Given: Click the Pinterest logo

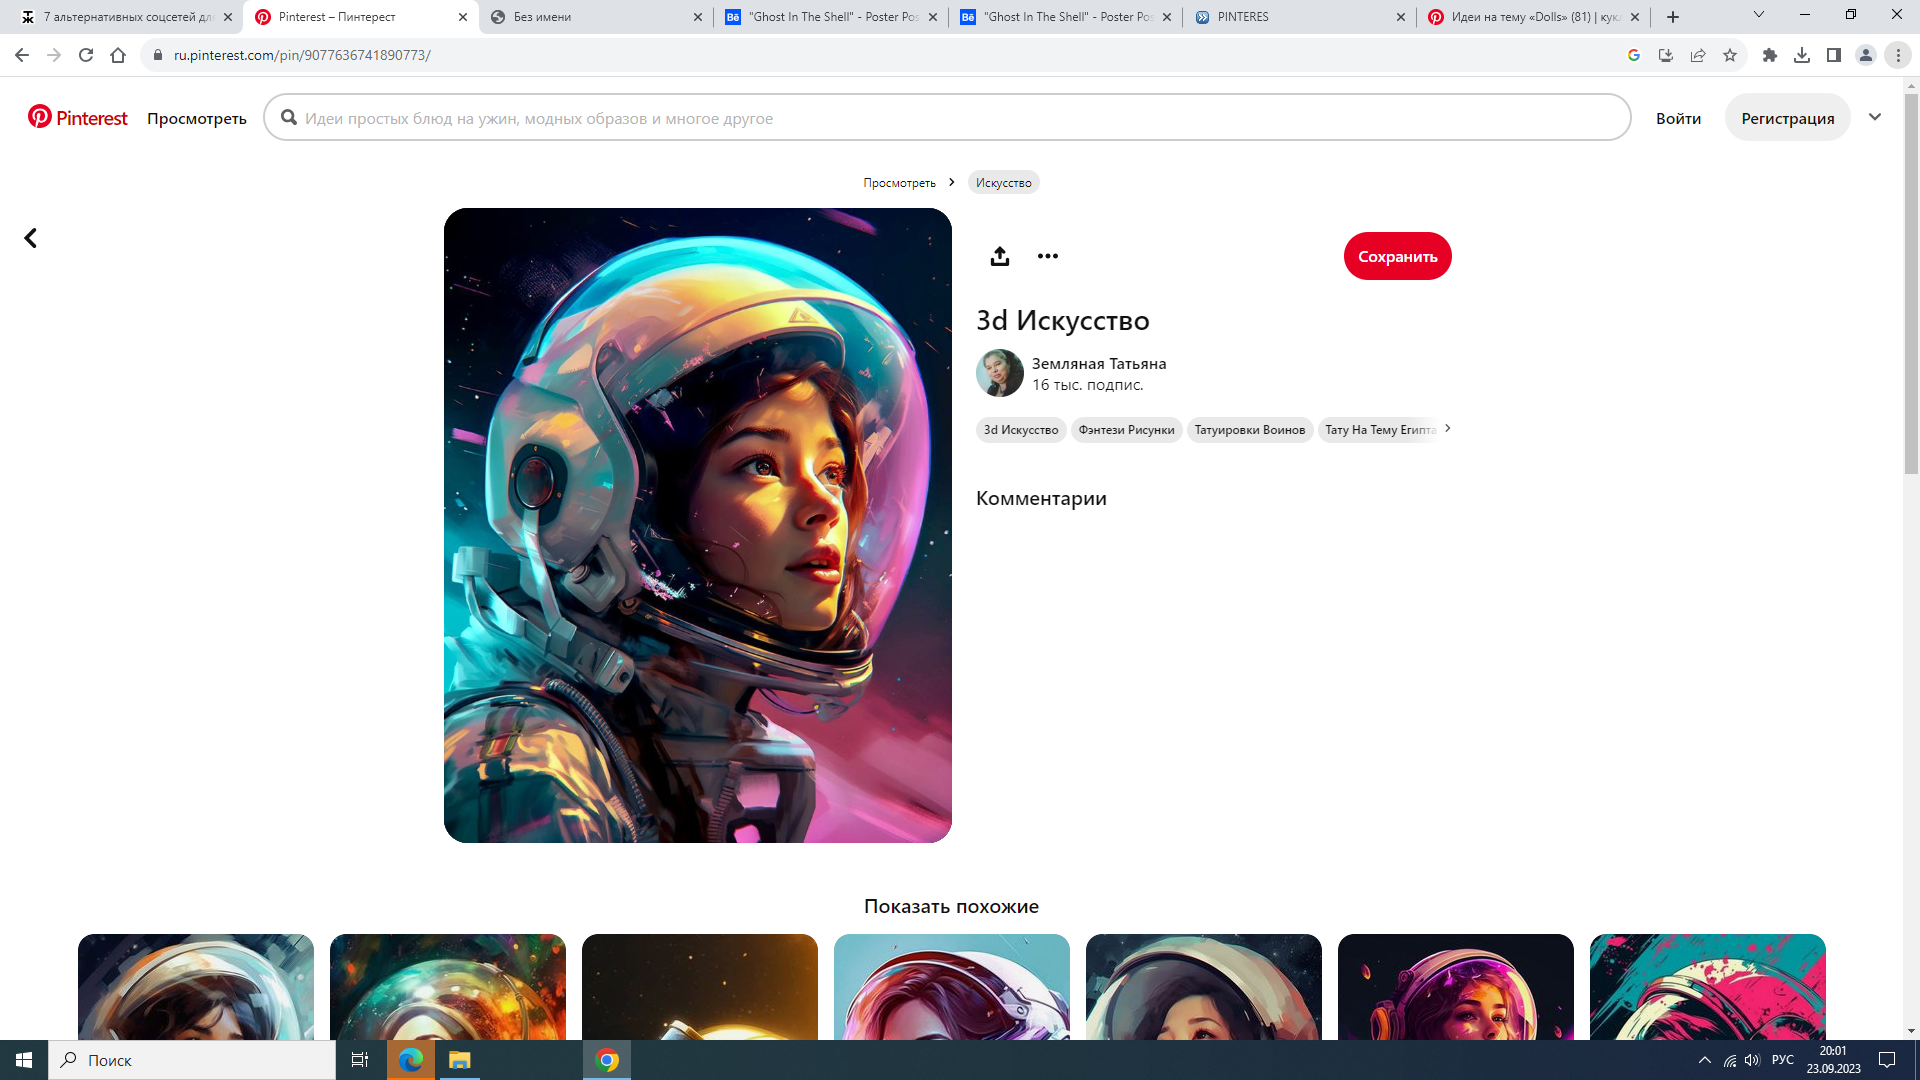Looking at the screenshot, I should (x=78, y=118).
